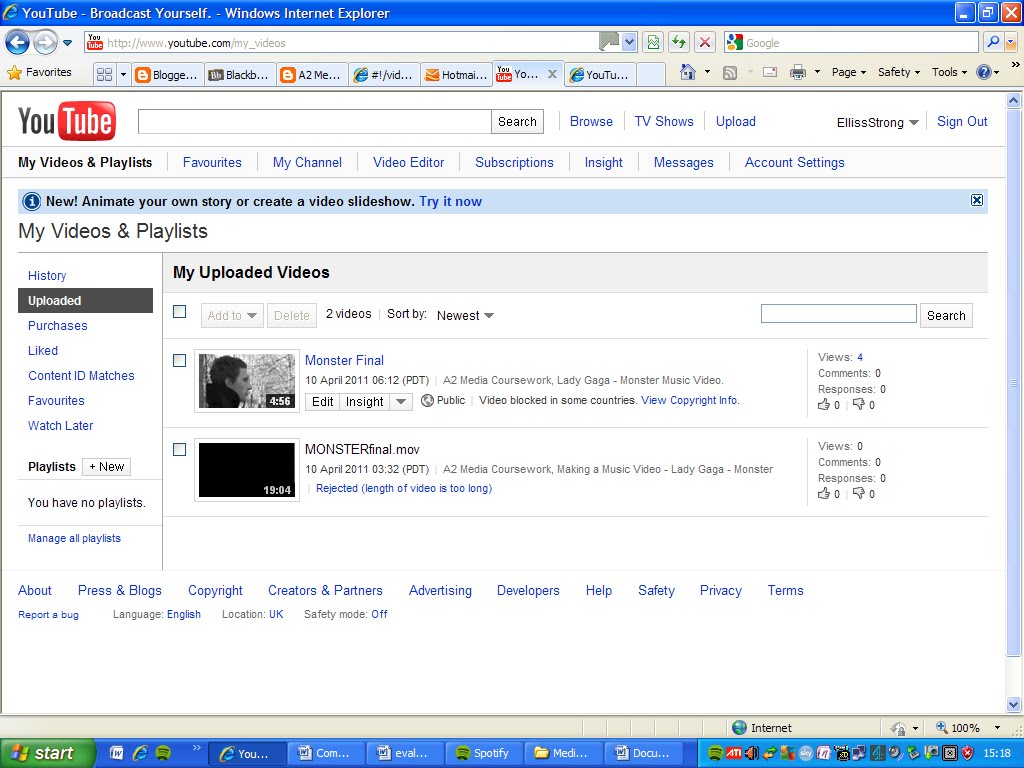
Task: Tick the checkbox for Monster Final
Action: coord(180,360)
